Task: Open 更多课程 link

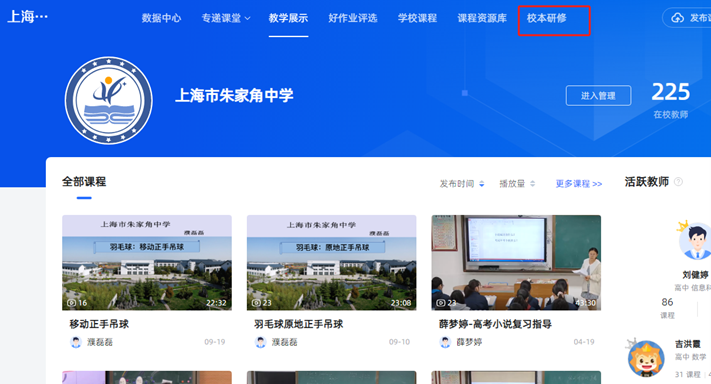Action: [579, 184]
